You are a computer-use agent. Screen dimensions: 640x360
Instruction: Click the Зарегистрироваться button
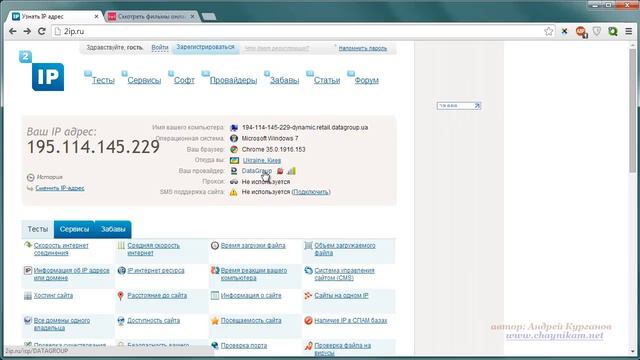point(205,47)
